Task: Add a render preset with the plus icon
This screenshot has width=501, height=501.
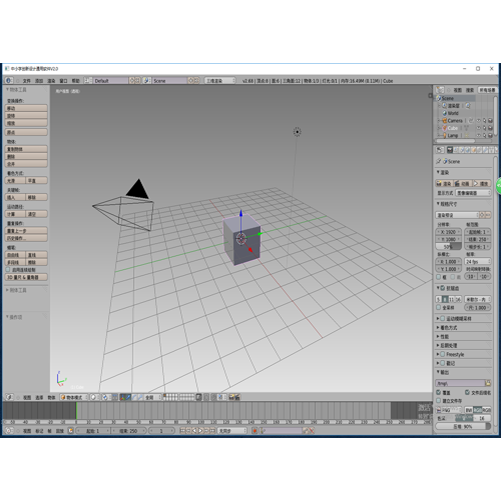Action: [x=482, y=215]
